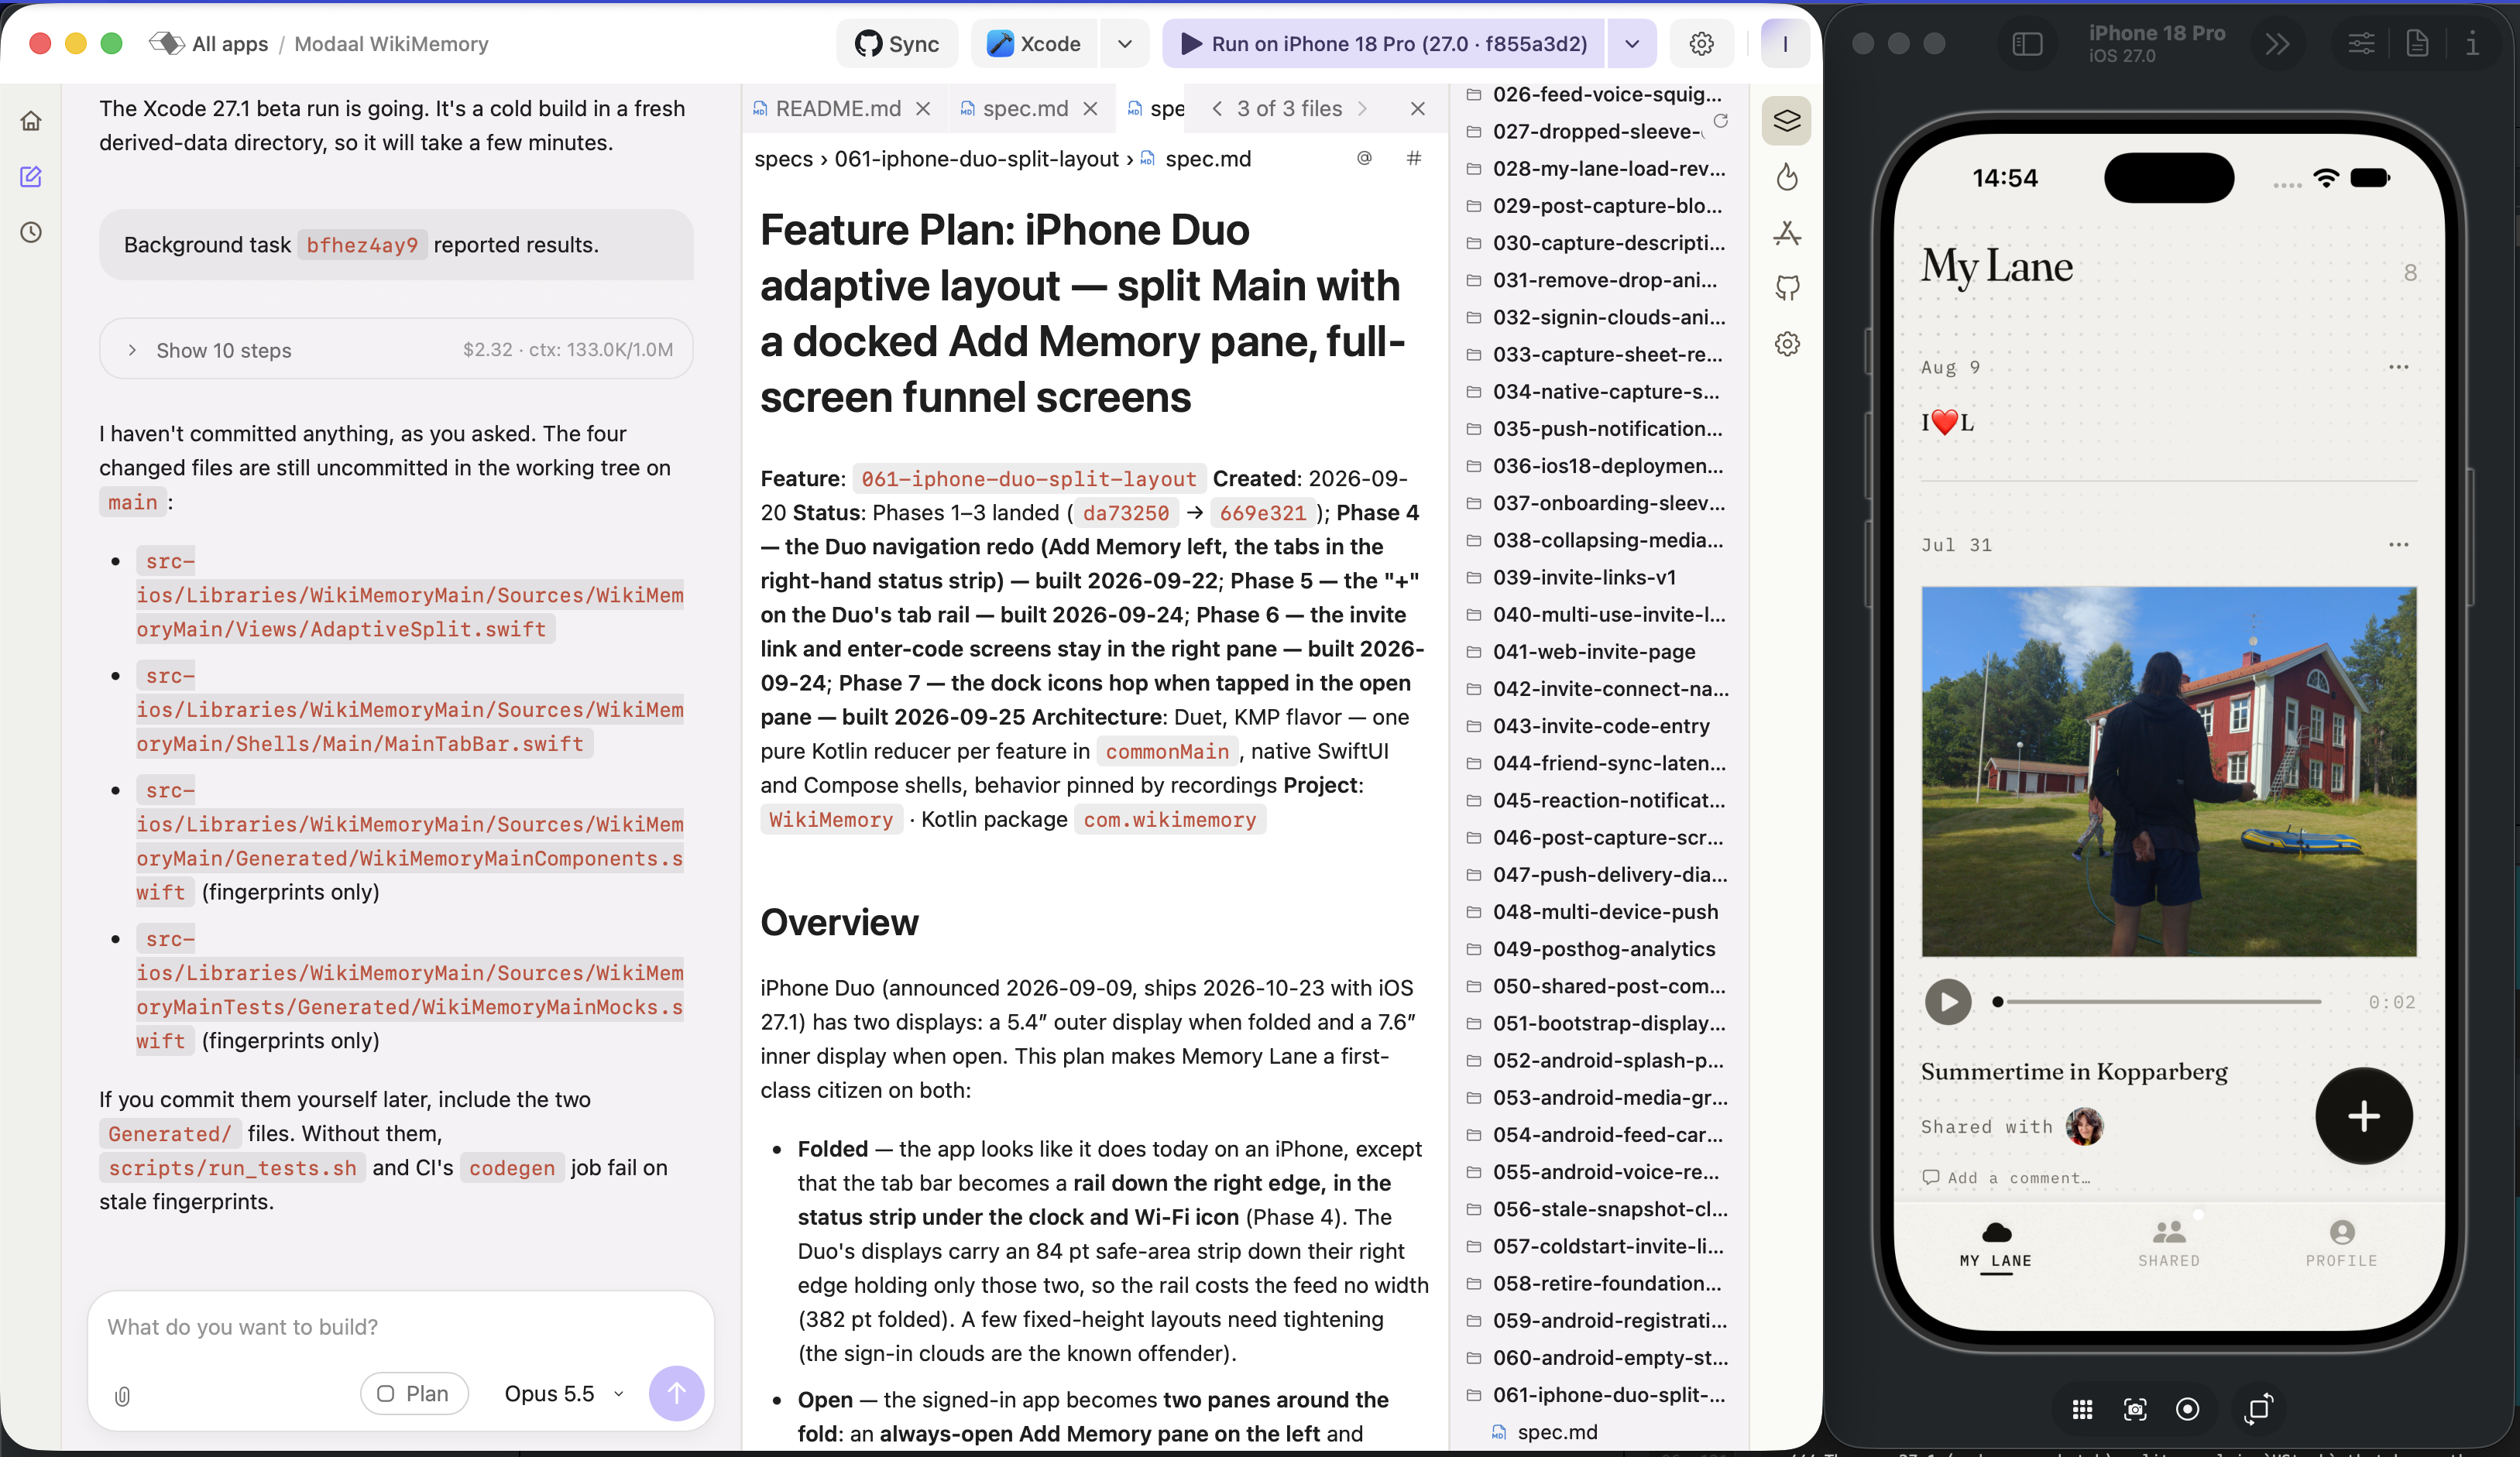The width and height of the screenshot is (2520, 1457).
Task: Click the attach paperclip icon
Action: pos(123,1395)
